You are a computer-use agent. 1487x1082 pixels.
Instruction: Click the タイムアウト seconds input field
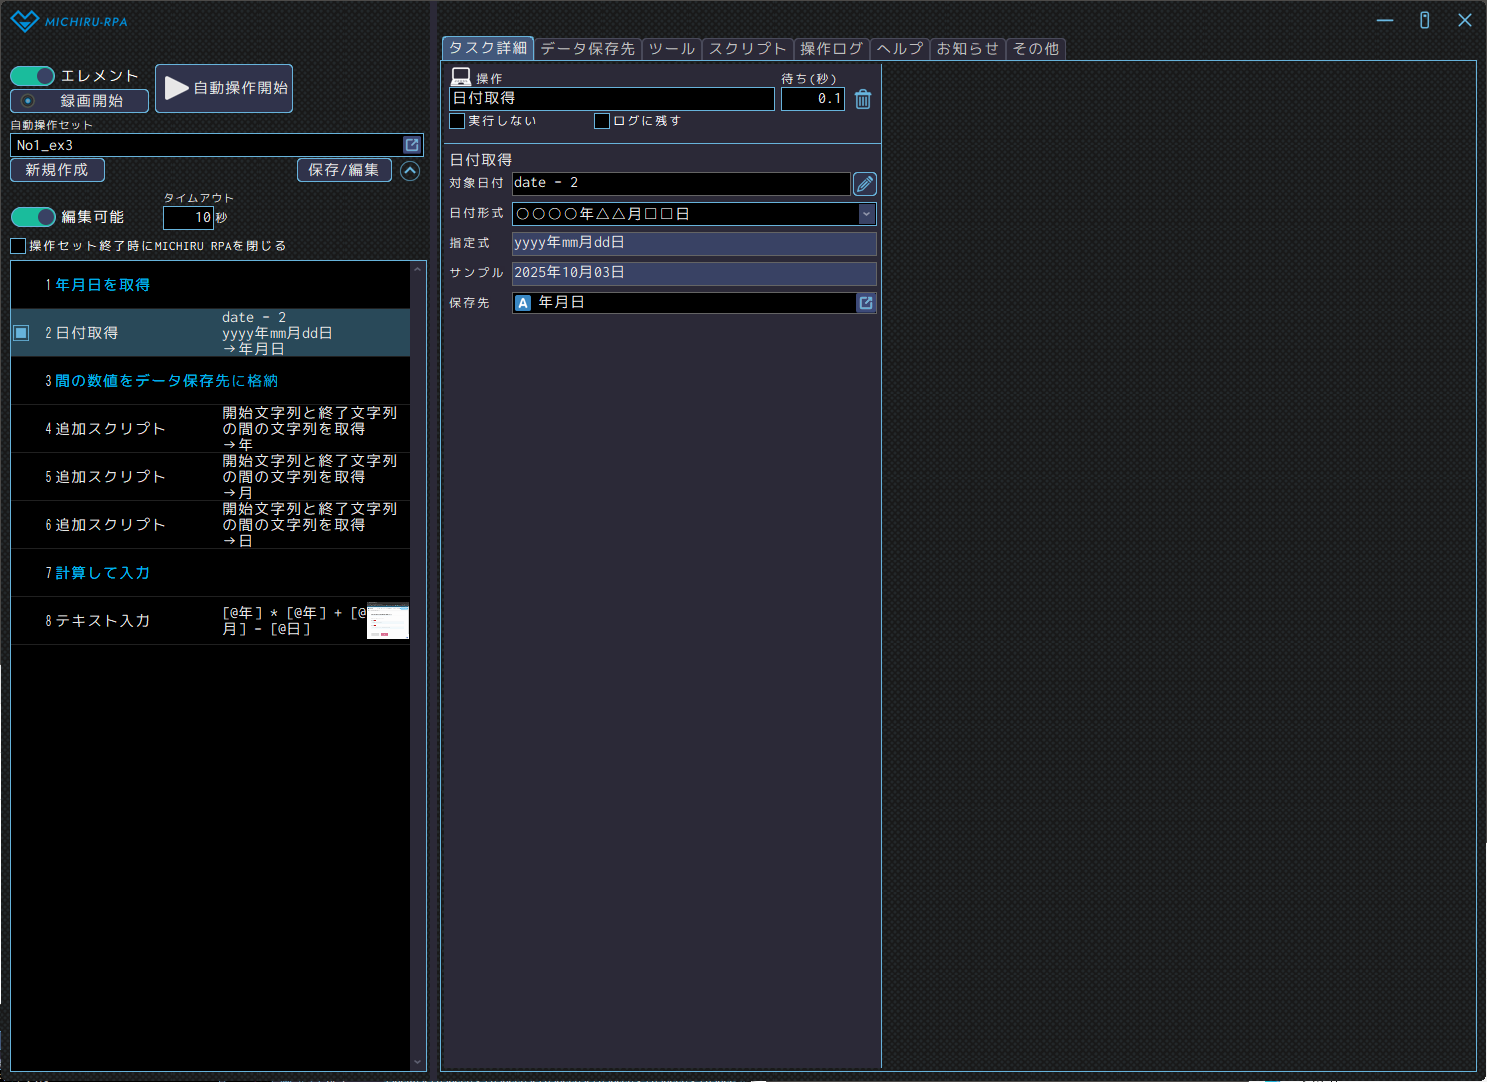pyautogui.click(x=188, y=217)
